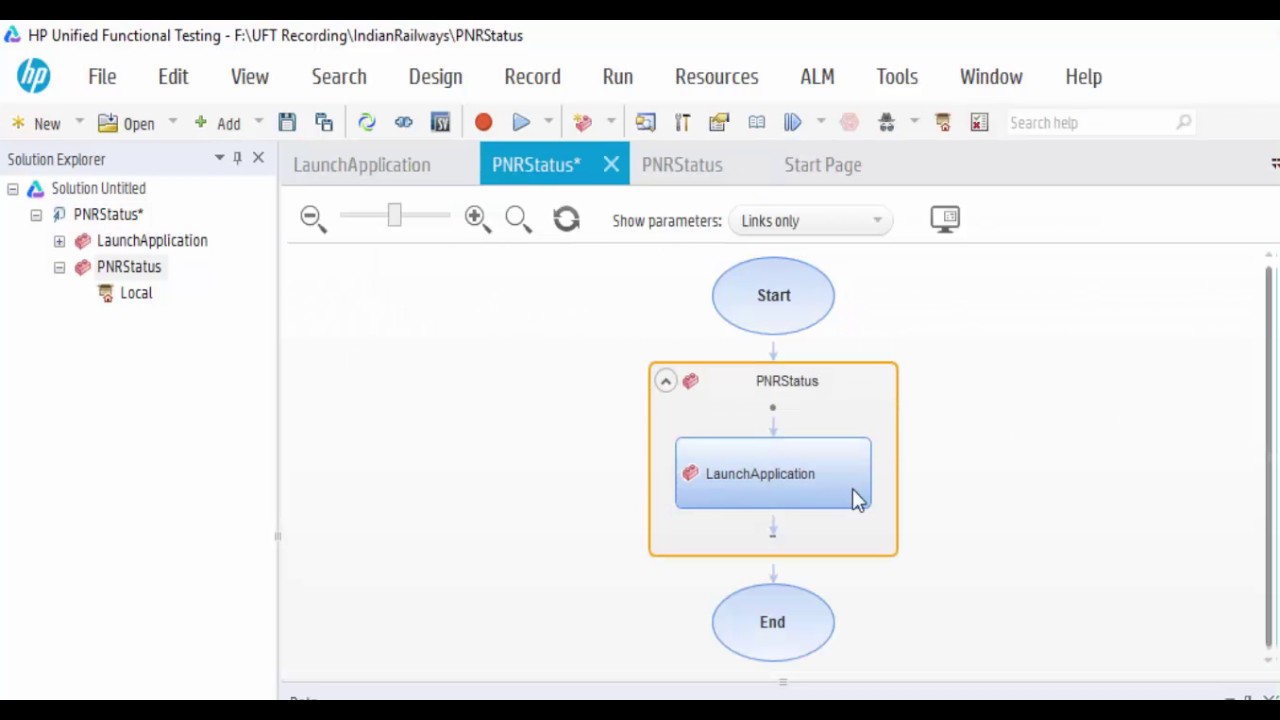Select the End node on canvas
Image resolution: width=1280 pixels, height=720 pixels.
pyautogui.click(x=773, y=622)
